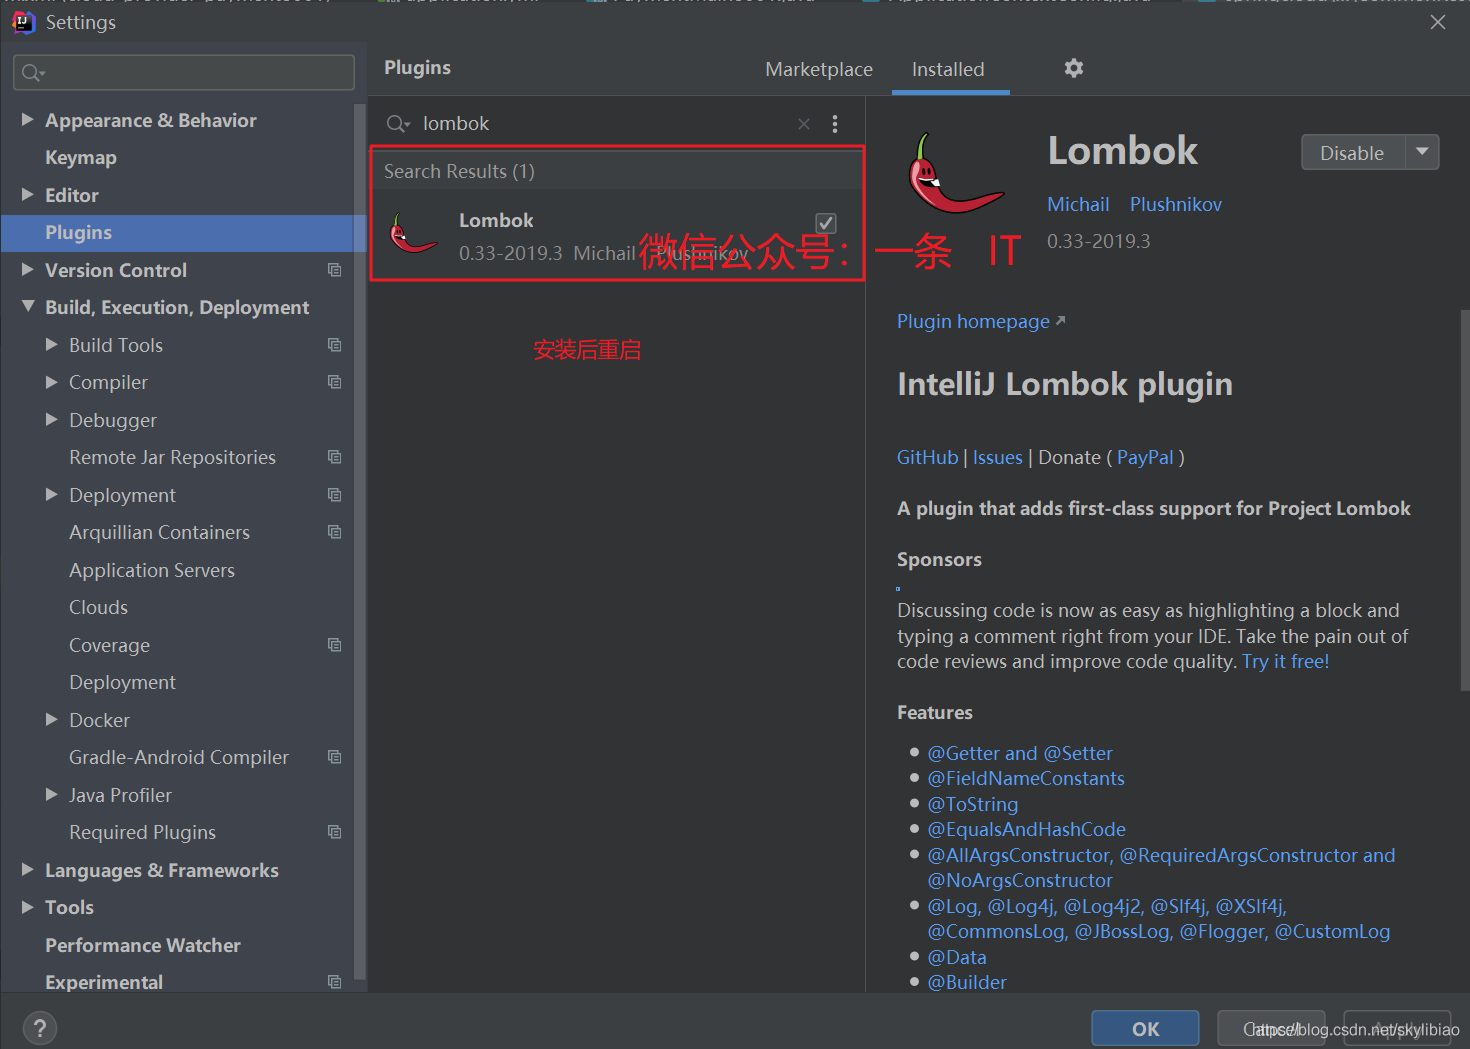Close the Settings dialog
The height and width of the screenshot is (1049, 1470).
pos(1438,22)
